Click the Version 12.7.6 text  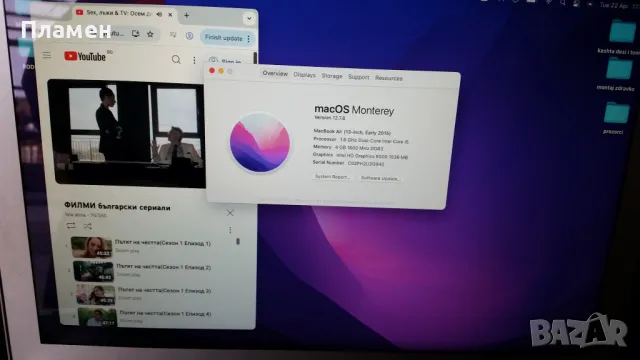point(329,118)
